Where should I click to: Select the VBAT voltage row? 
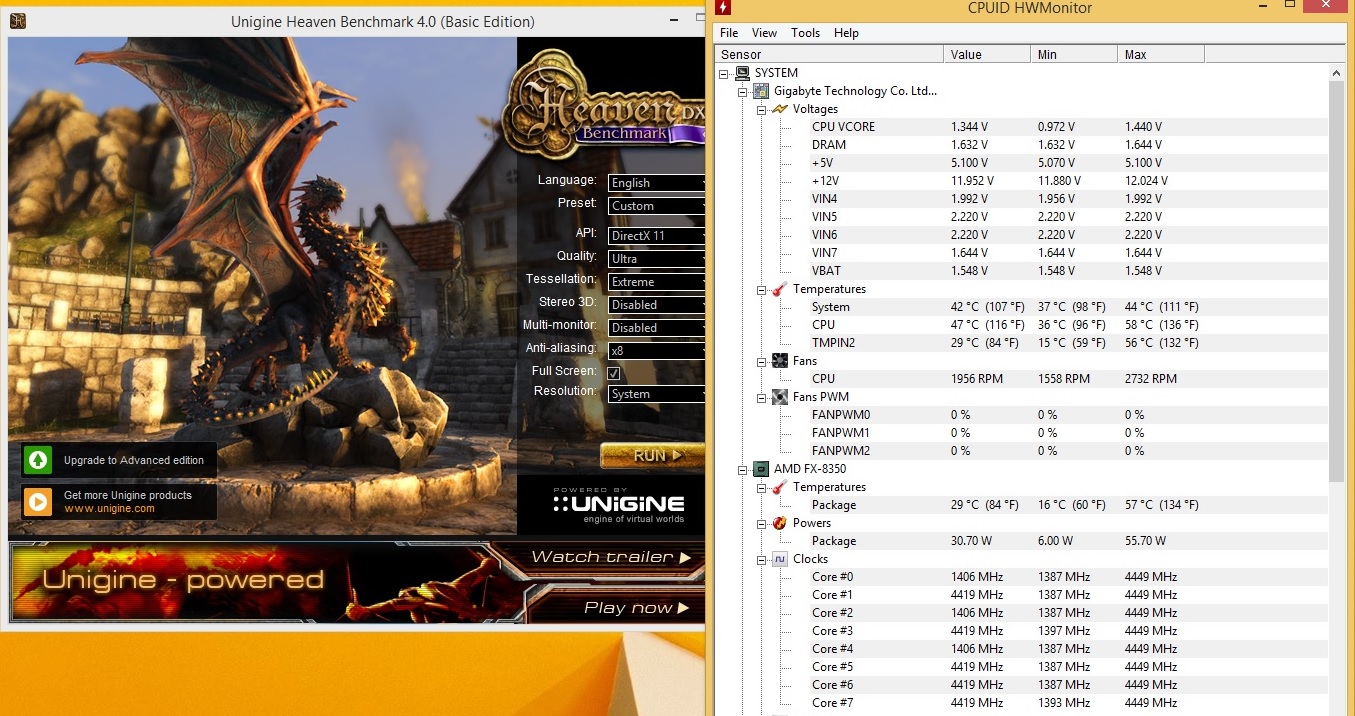click(1069, 271)
